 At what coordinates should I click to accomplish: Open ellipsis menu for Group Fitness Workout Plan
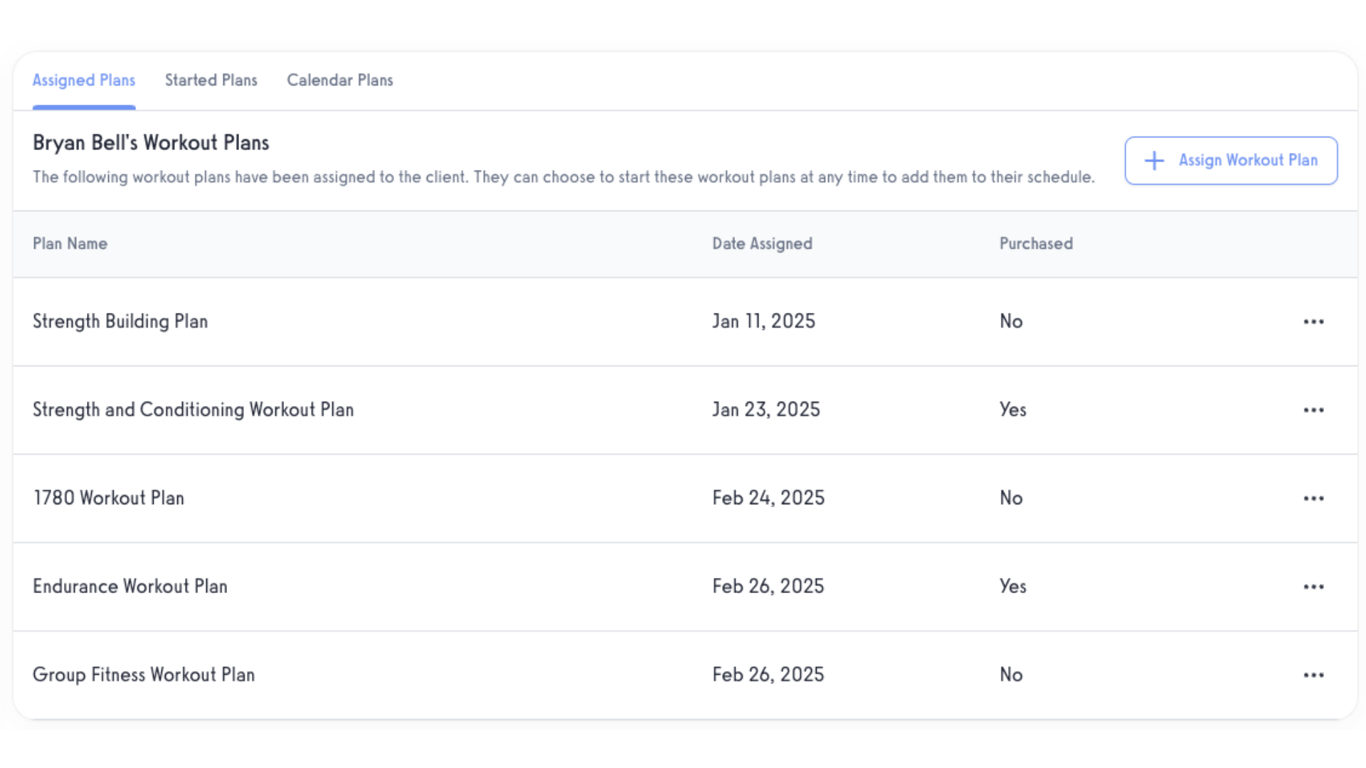pyautogui.click(x=1313, y=675)
